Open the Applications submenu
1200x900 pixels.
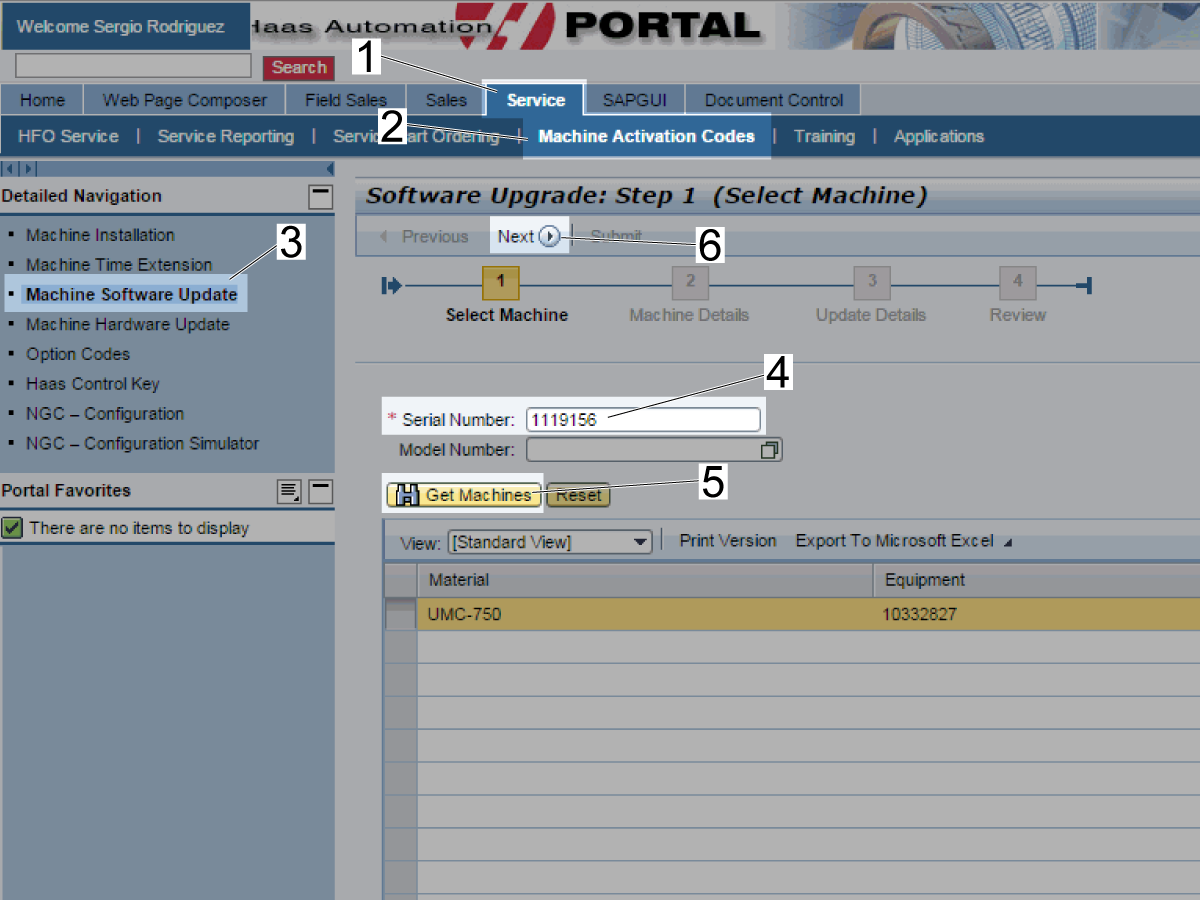(939, 136)
